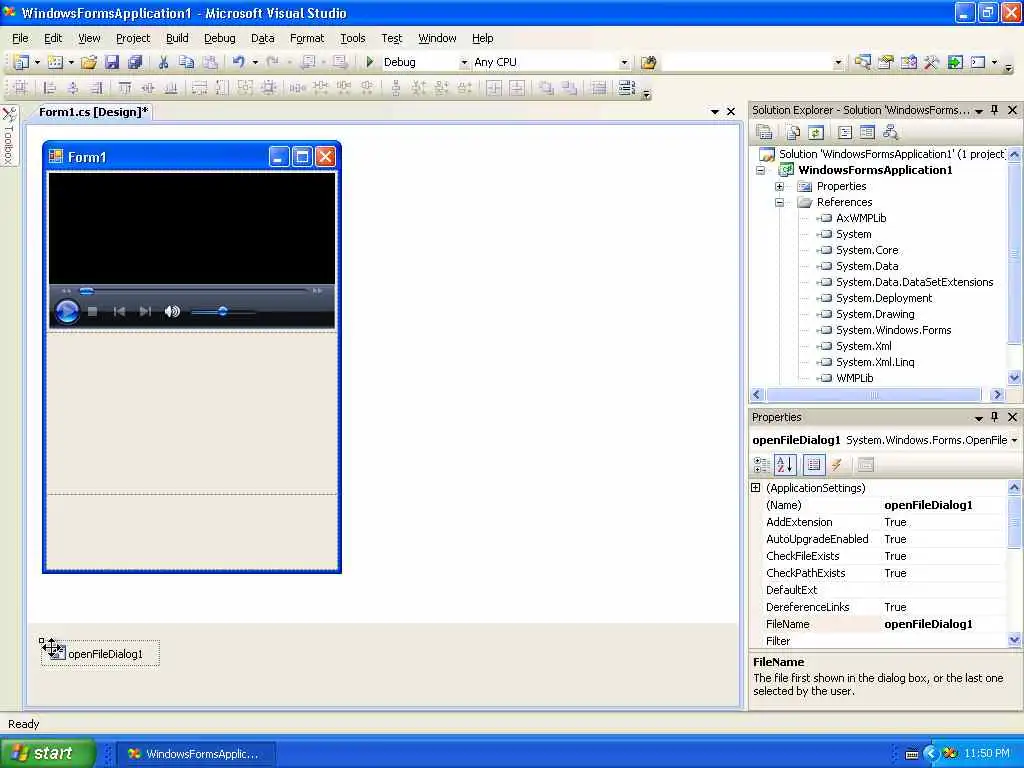Open the Toolbox side tab
Screen dimensions: 1024x768
click(x=8, y=135)
